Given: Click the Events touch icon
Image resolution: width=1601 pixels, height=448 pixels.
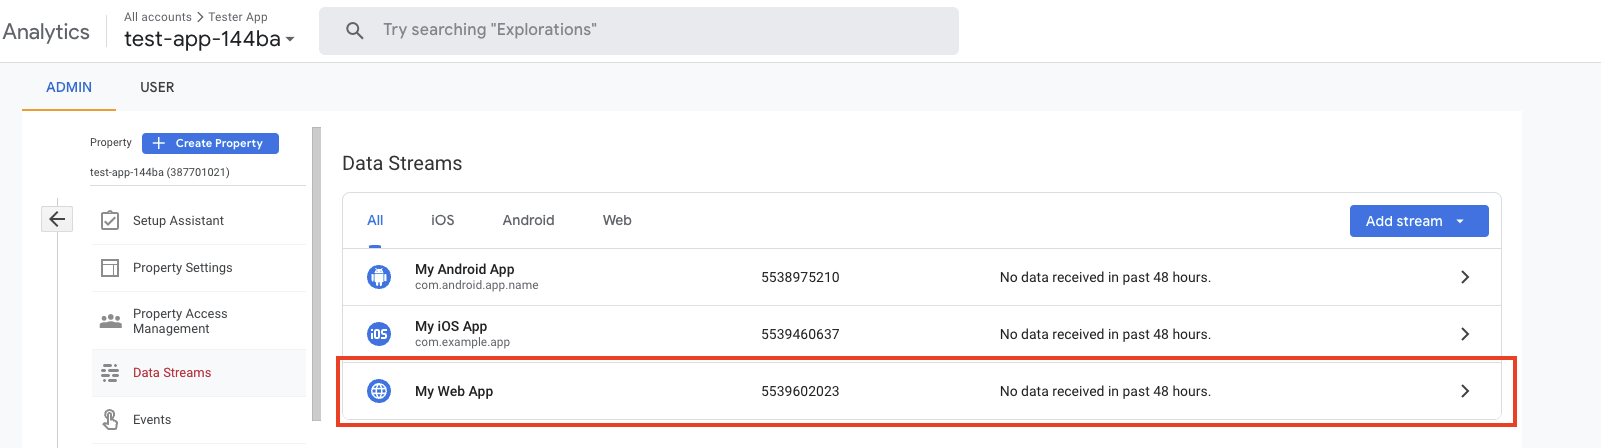Looking at the screenshot, I should [x=110, y=420].
